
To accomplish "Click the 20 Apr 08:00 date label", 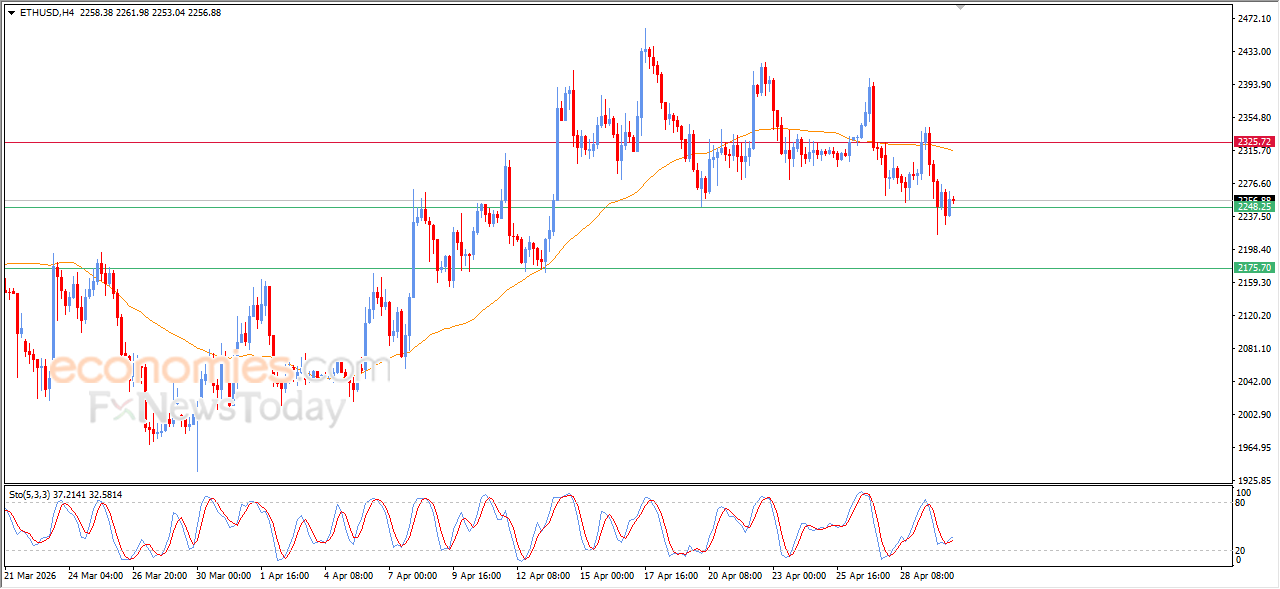I will (736, 576).
